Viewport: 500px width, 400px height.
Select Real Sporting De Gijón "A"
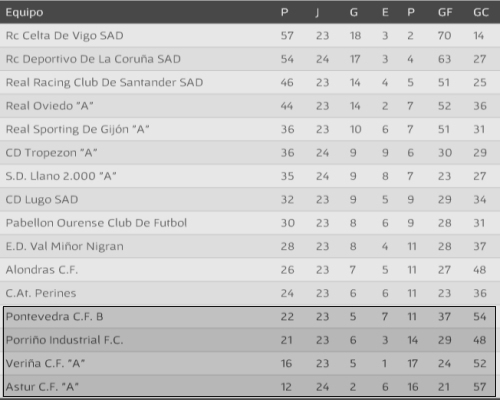tap(77, 129)
